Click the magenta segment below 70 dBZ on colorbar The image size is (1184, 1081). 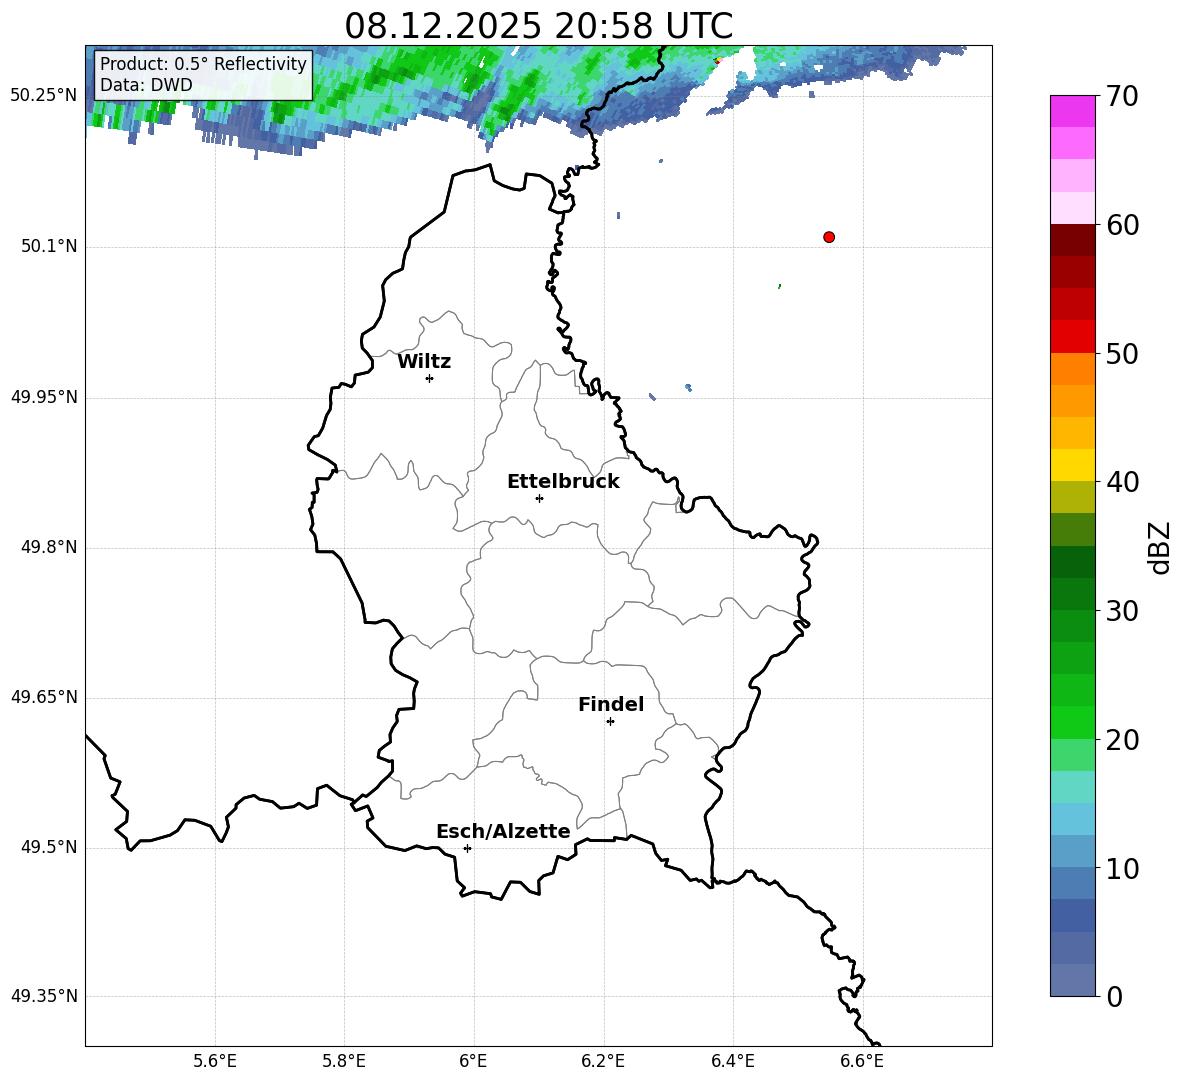pos(1072,111)
